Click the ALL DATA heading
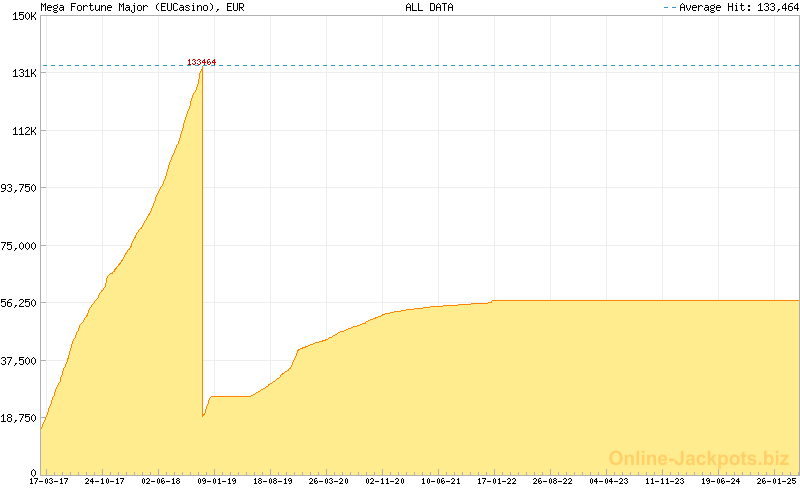Screen dimensions: 800x490 click(x=429, y=7)
